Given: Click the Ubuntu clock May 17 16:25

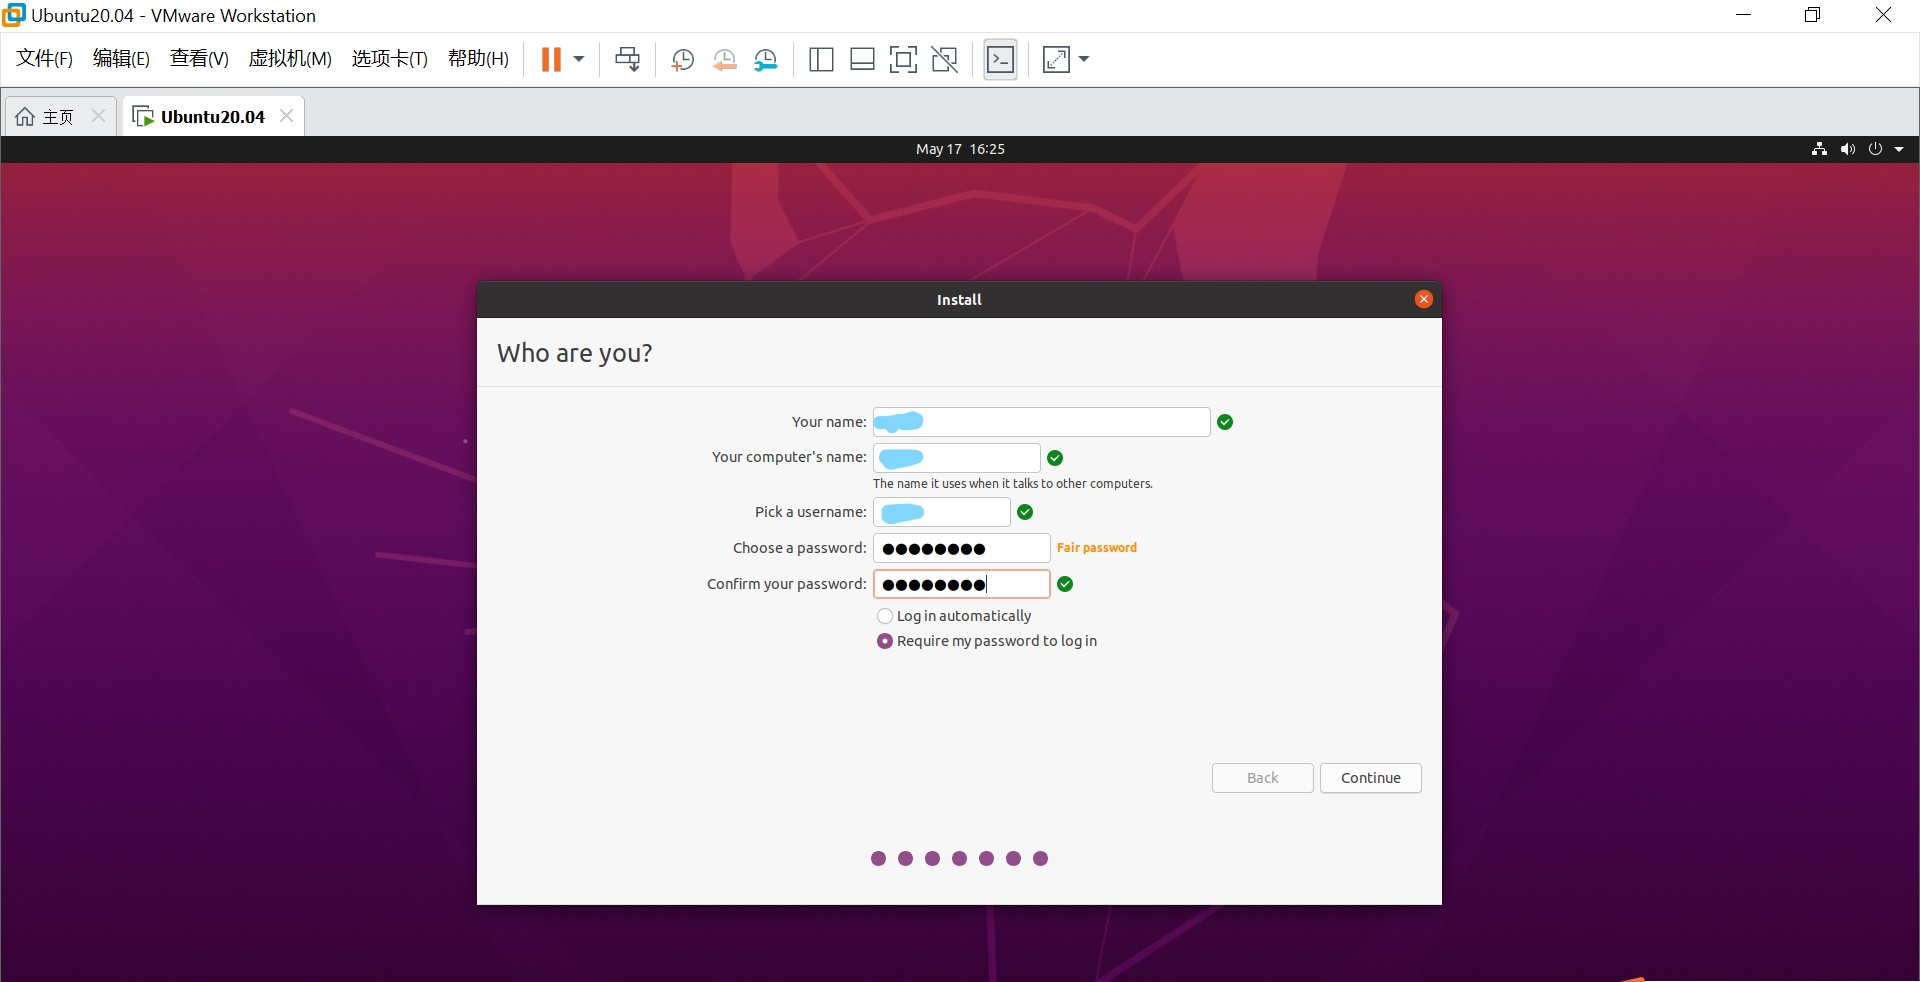Looking at the screenshot, I should 960,149.
